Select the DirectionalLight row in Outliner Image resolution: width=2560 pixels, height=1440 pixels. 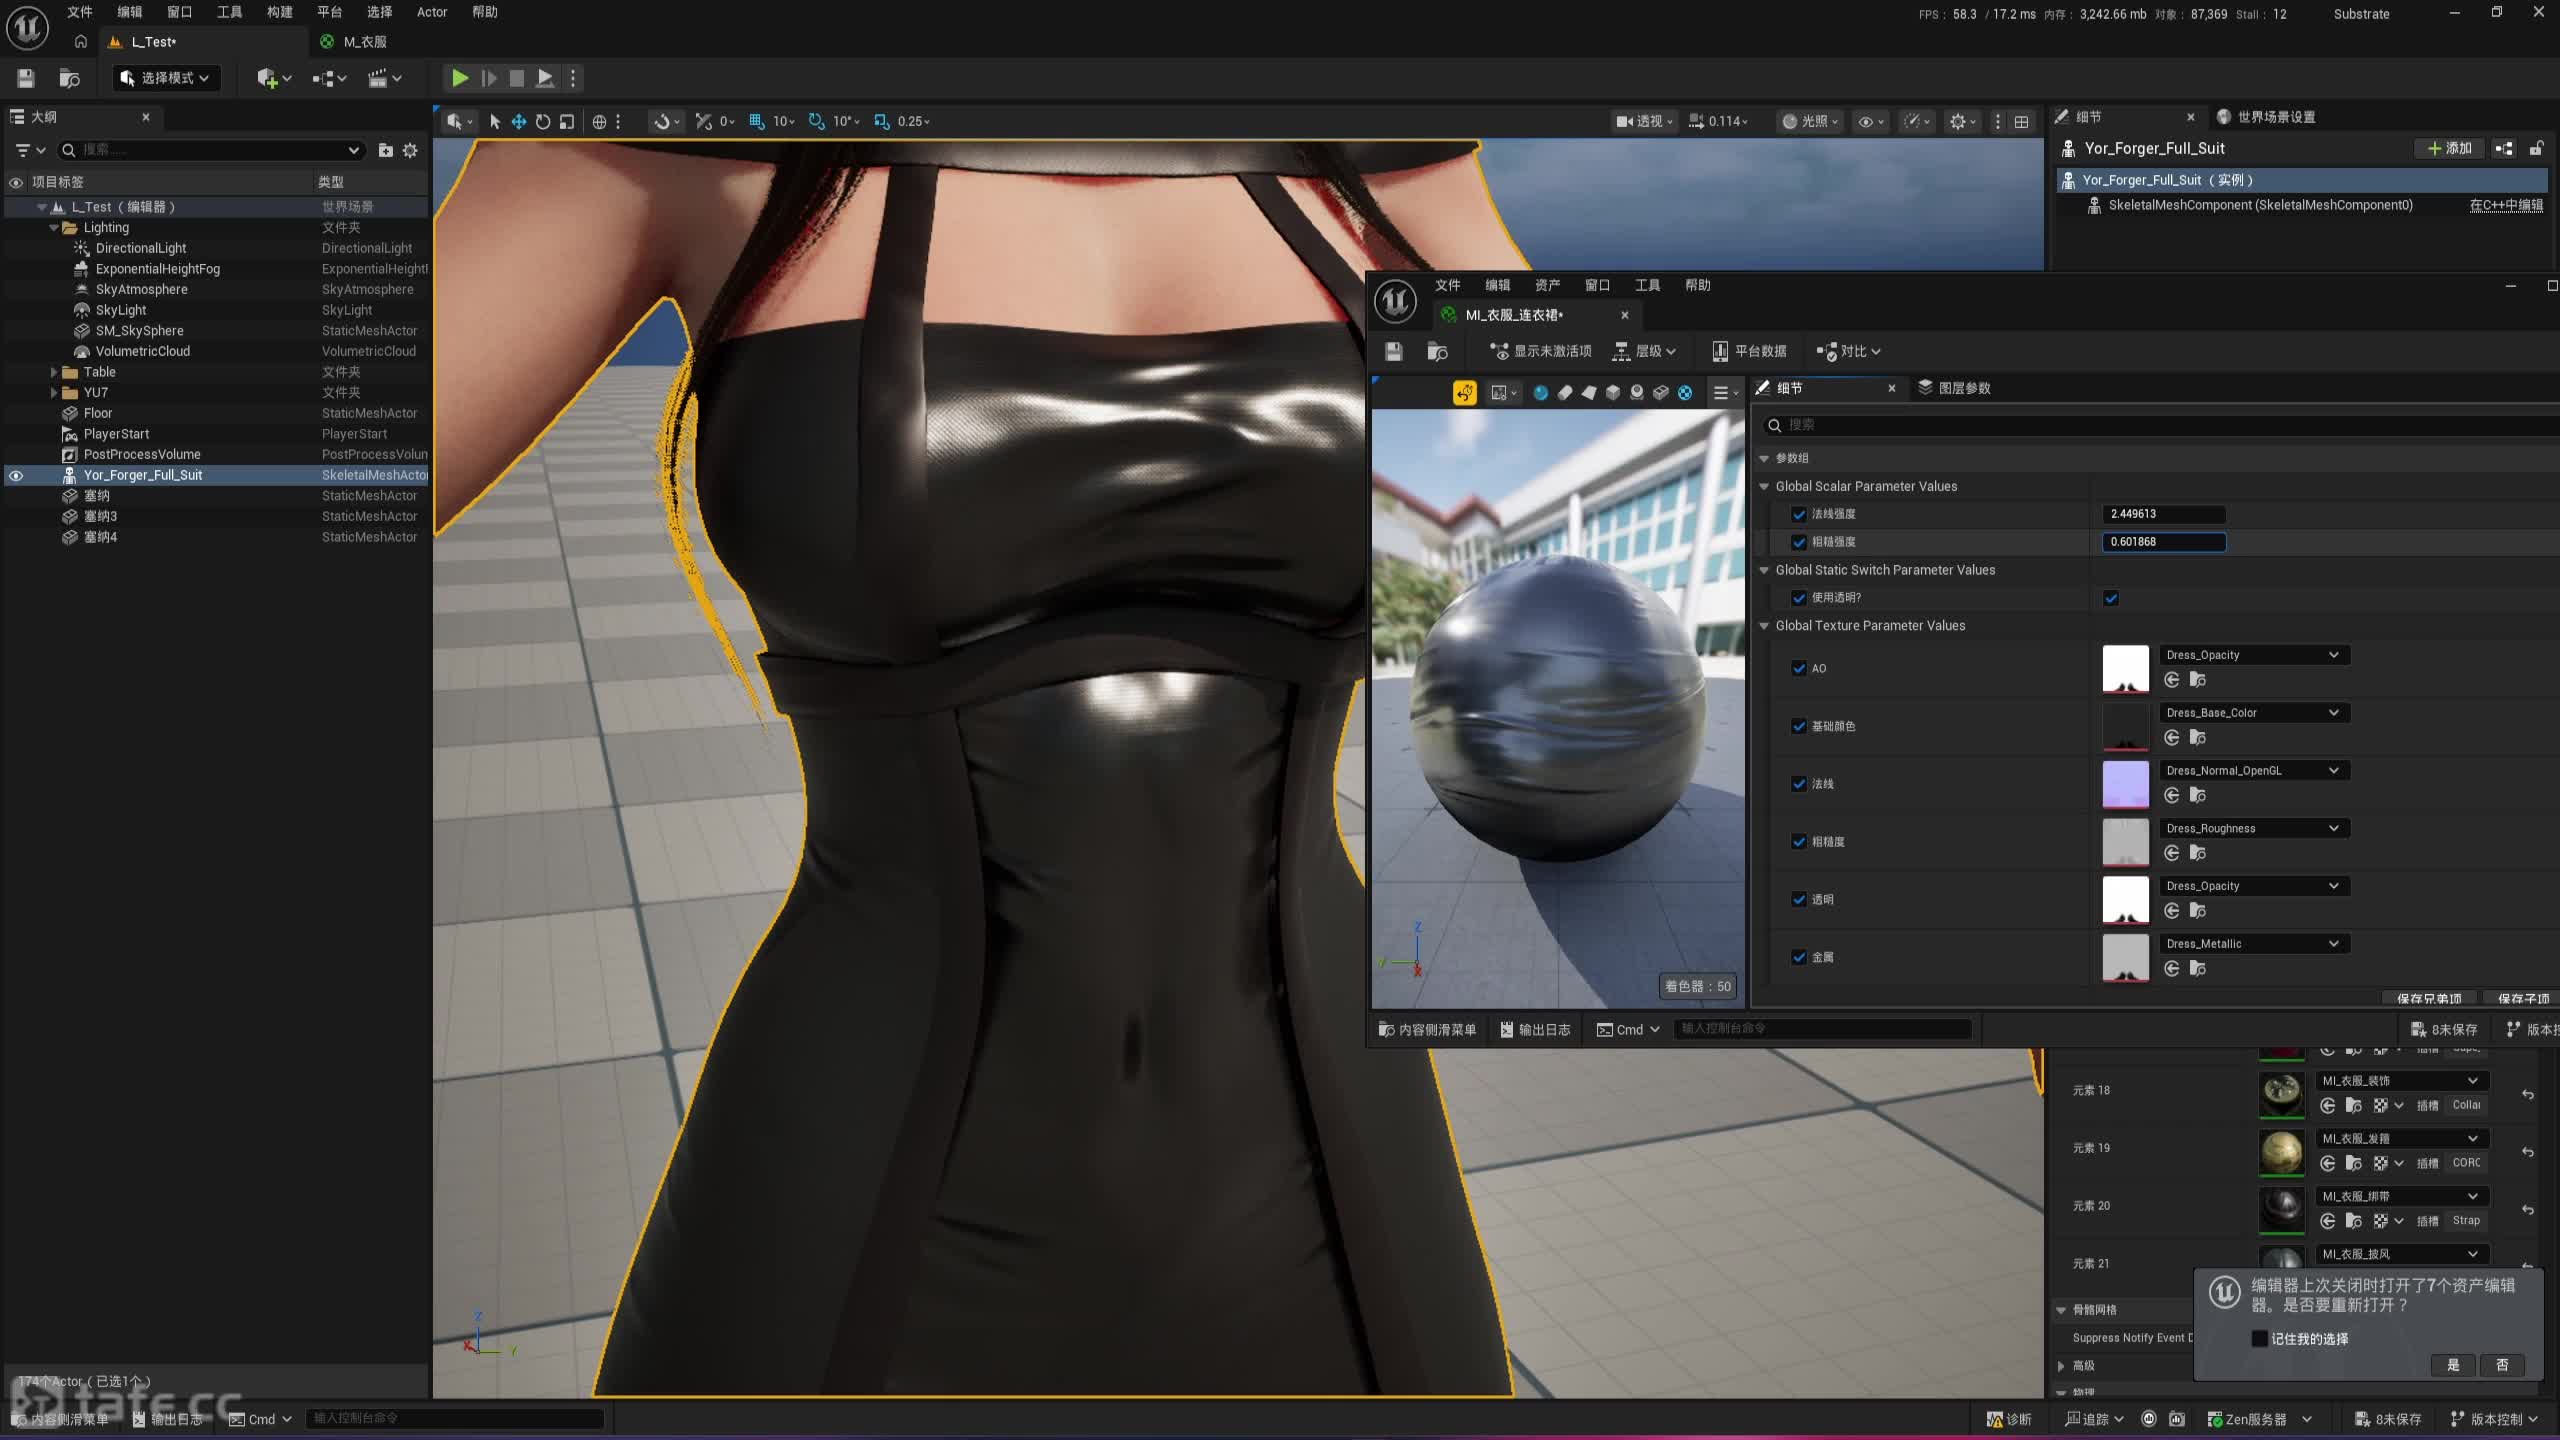tap(216, 248)
